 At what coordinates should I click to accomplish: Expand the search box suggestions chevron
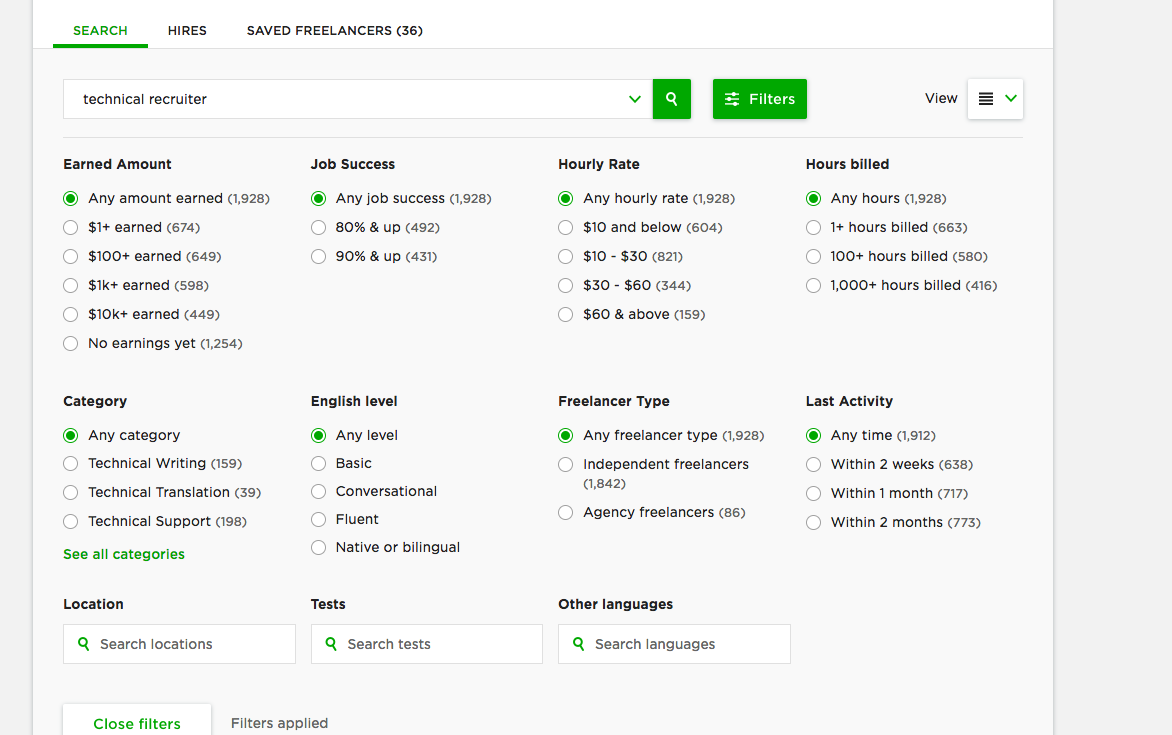pyautogui.click(x=634, y=99)
